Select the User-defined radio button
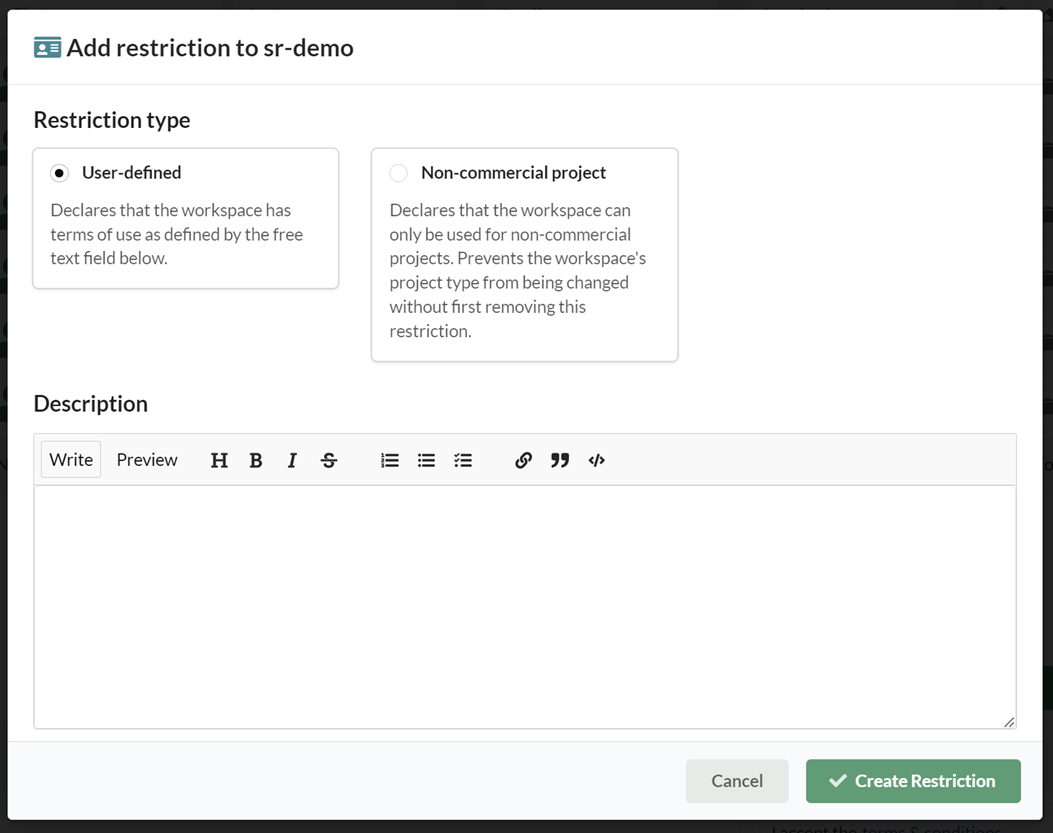The height and width of the screenshot is (833, 1053). click(x=60, y=173)
